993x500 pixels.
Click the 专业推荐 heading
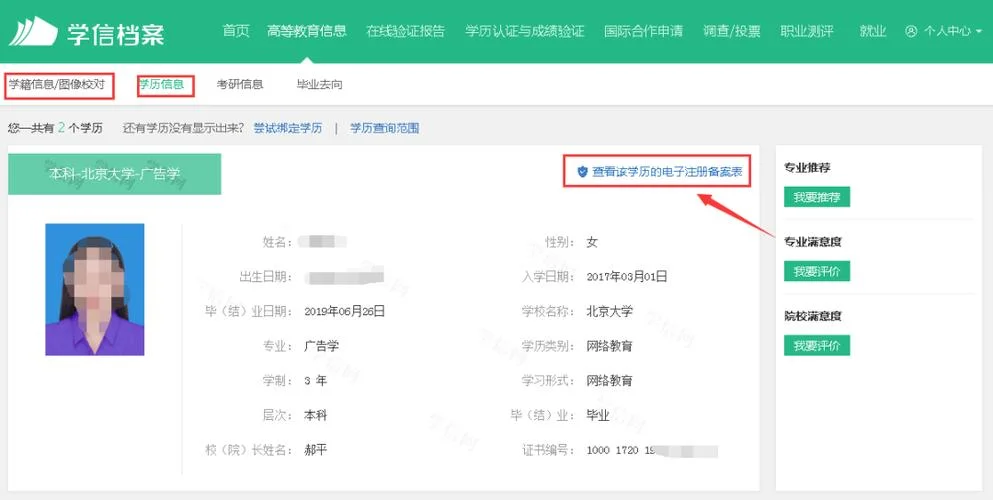pyautogui.click(x=807, y=168)
